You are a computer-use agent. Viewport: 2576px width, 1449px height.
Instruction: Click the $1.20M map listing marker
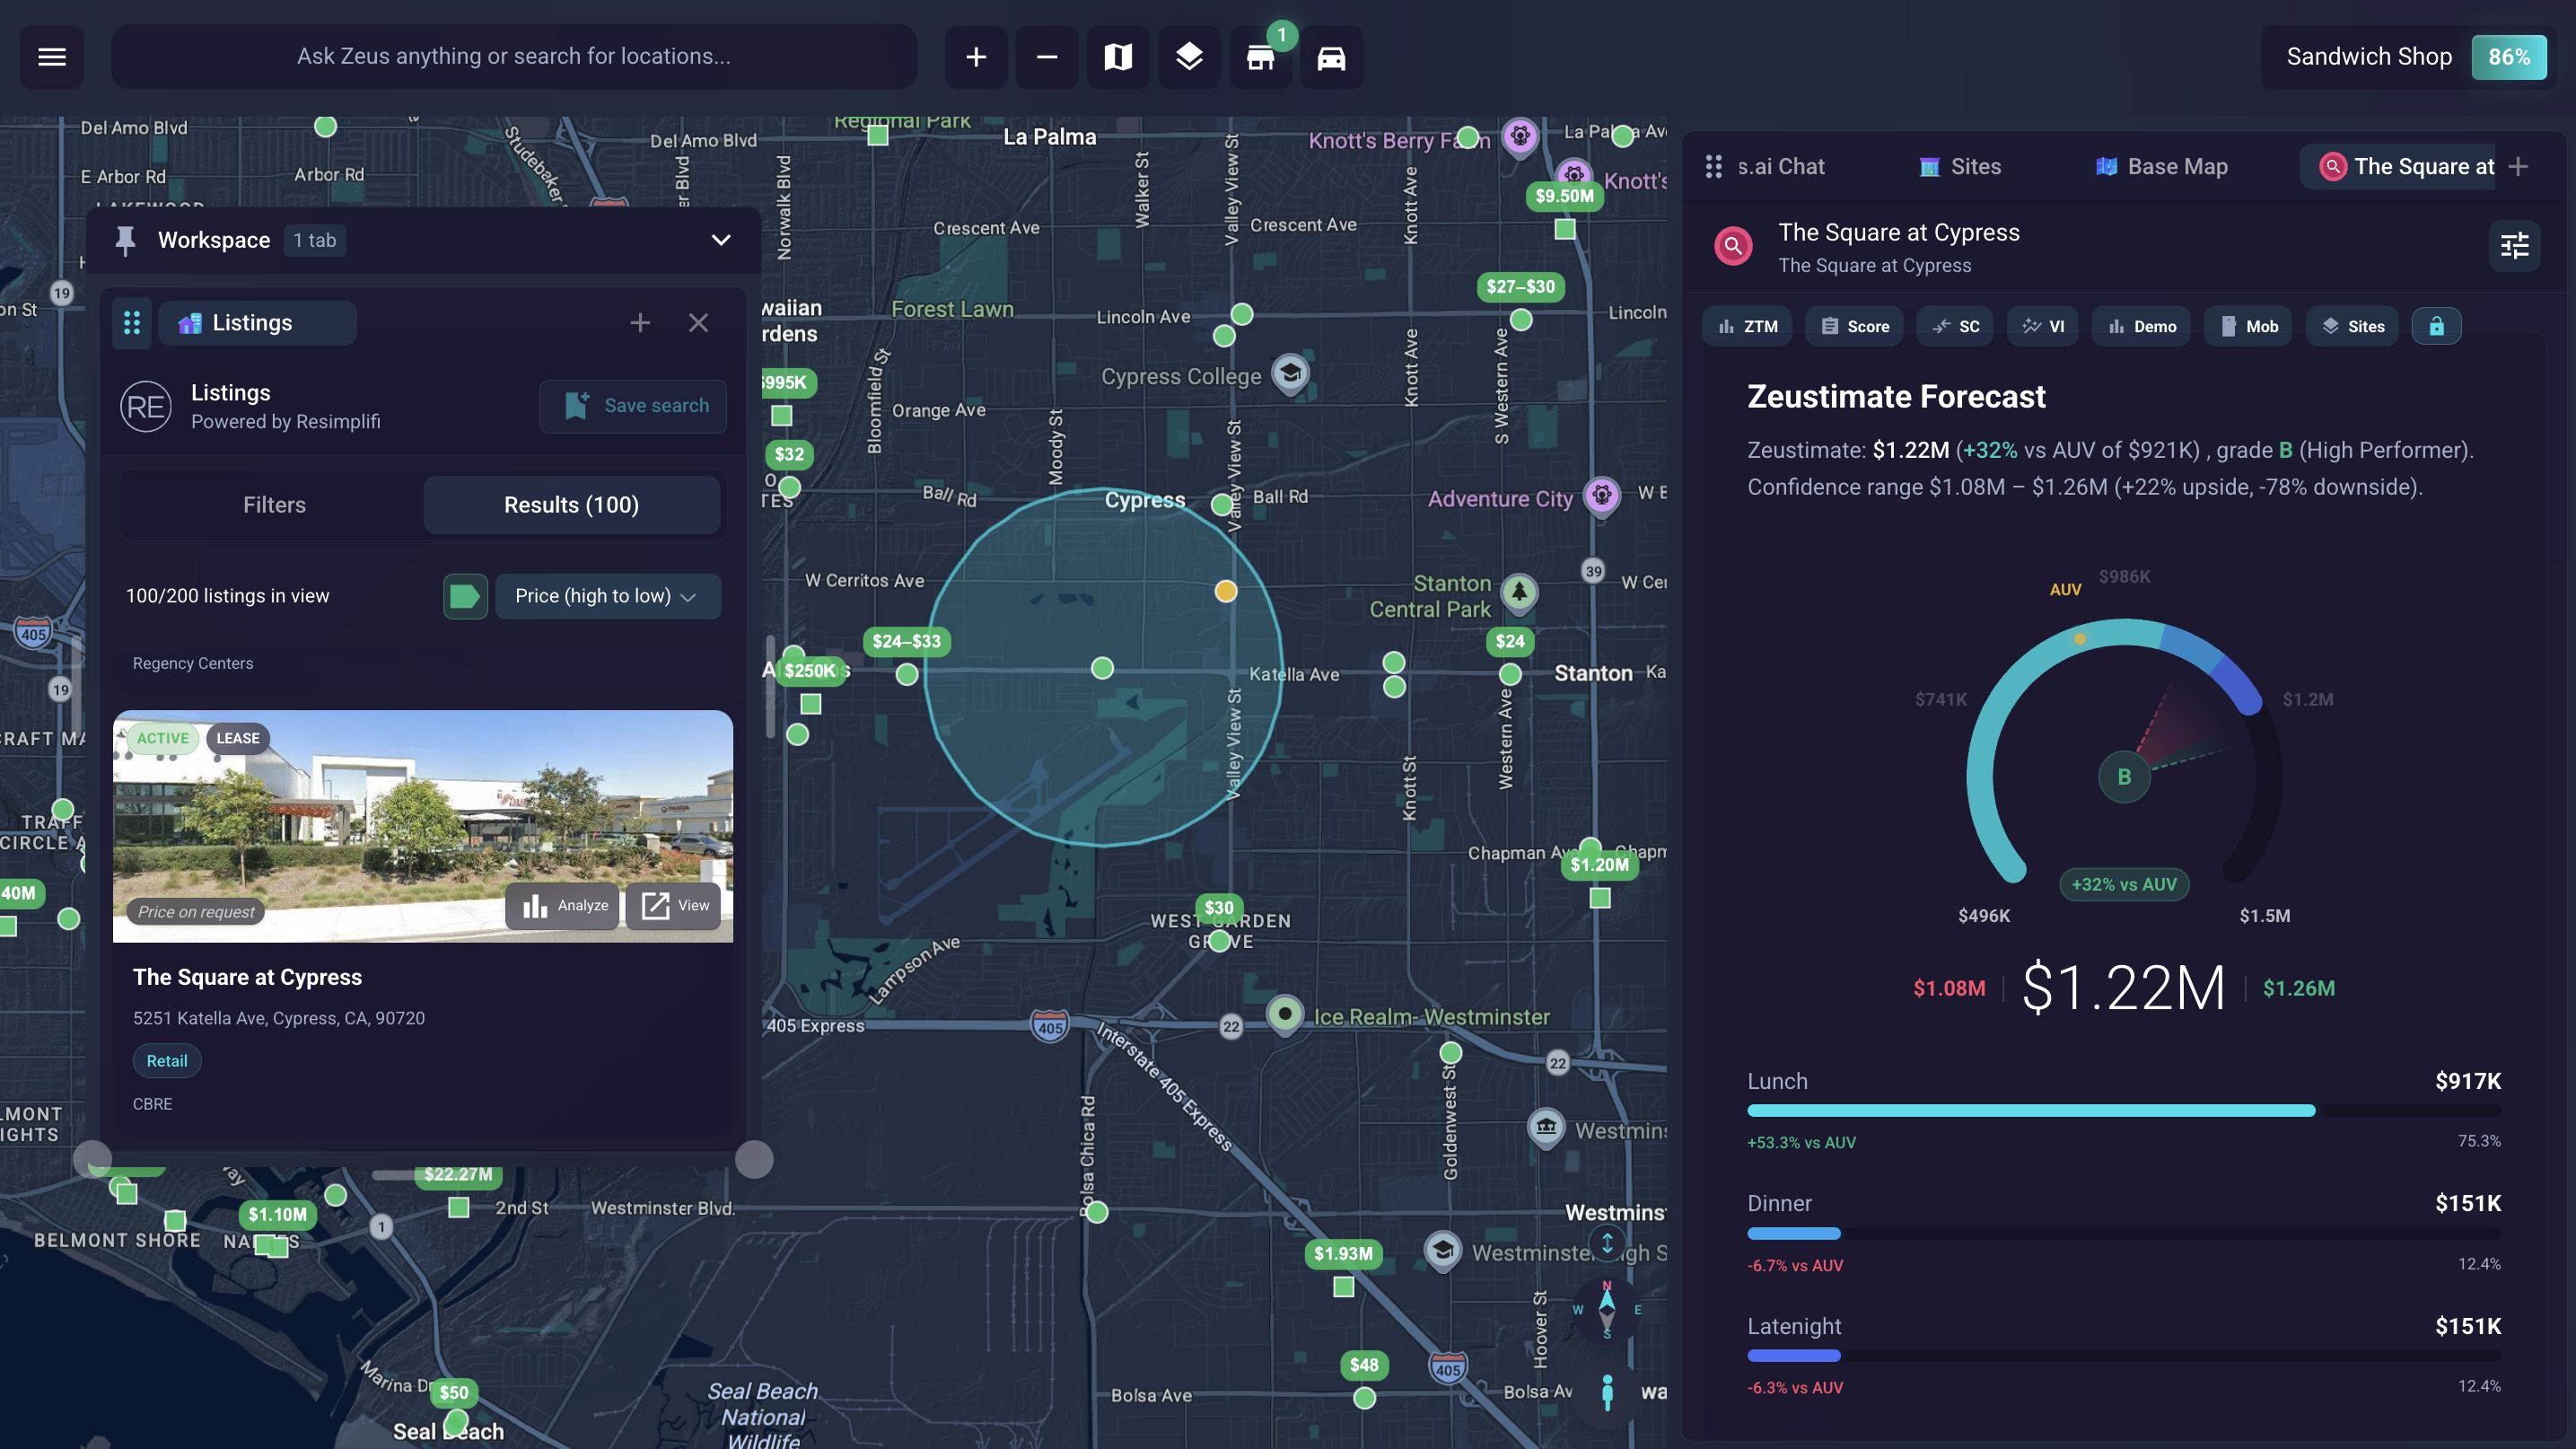click(1599, 865)
